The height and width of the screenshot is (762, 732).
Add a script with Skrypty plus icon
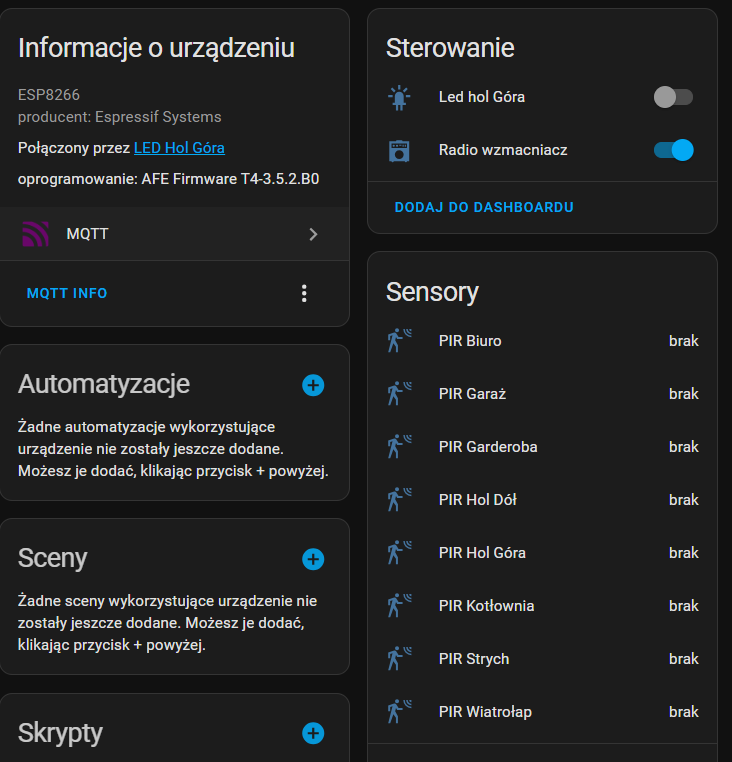313,733
